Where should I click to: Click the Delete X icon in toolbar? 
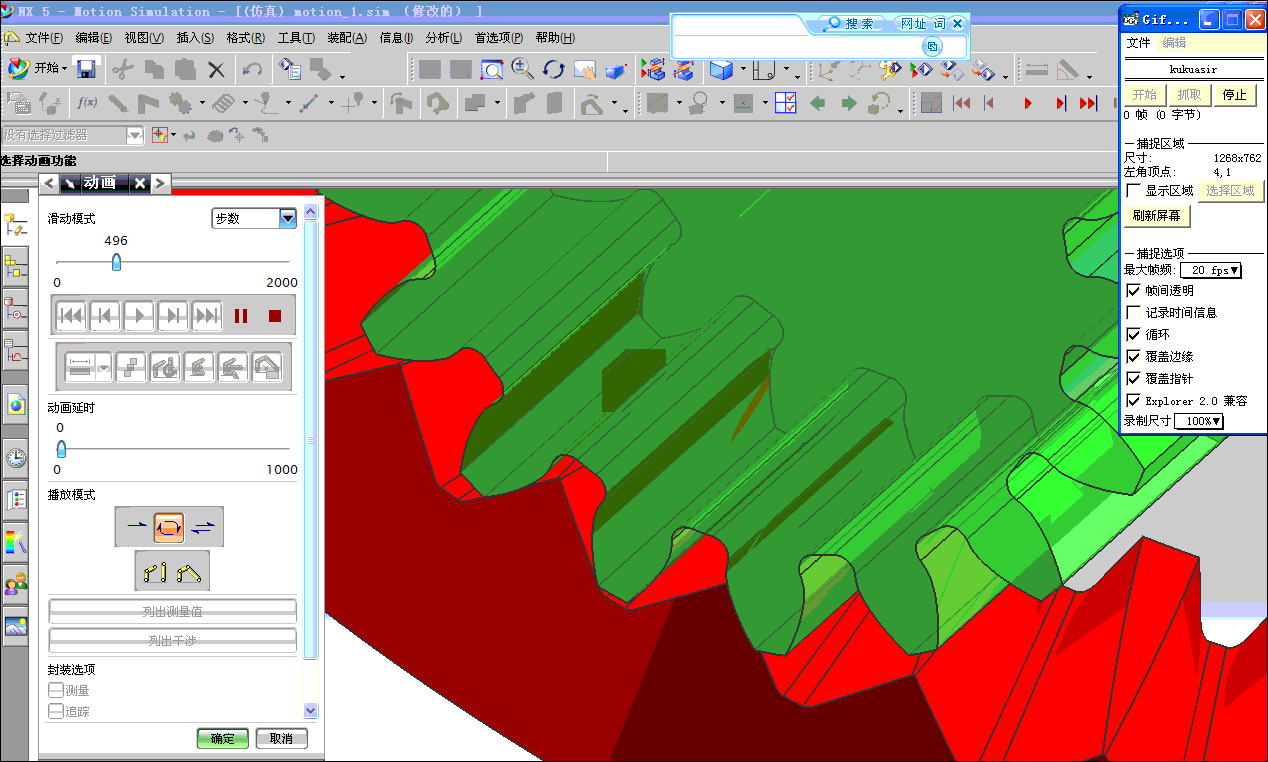point(216,69)
